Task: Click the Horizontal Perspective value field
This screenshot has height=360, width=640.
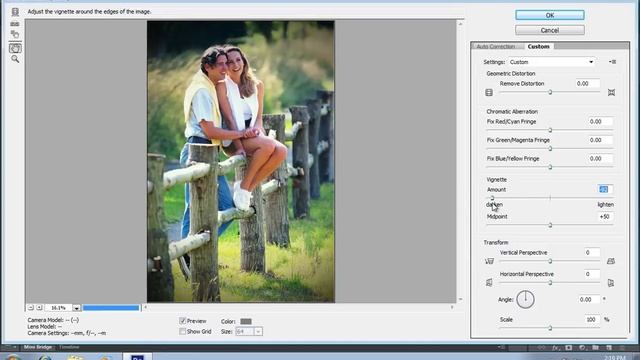Action: [592, 274]
